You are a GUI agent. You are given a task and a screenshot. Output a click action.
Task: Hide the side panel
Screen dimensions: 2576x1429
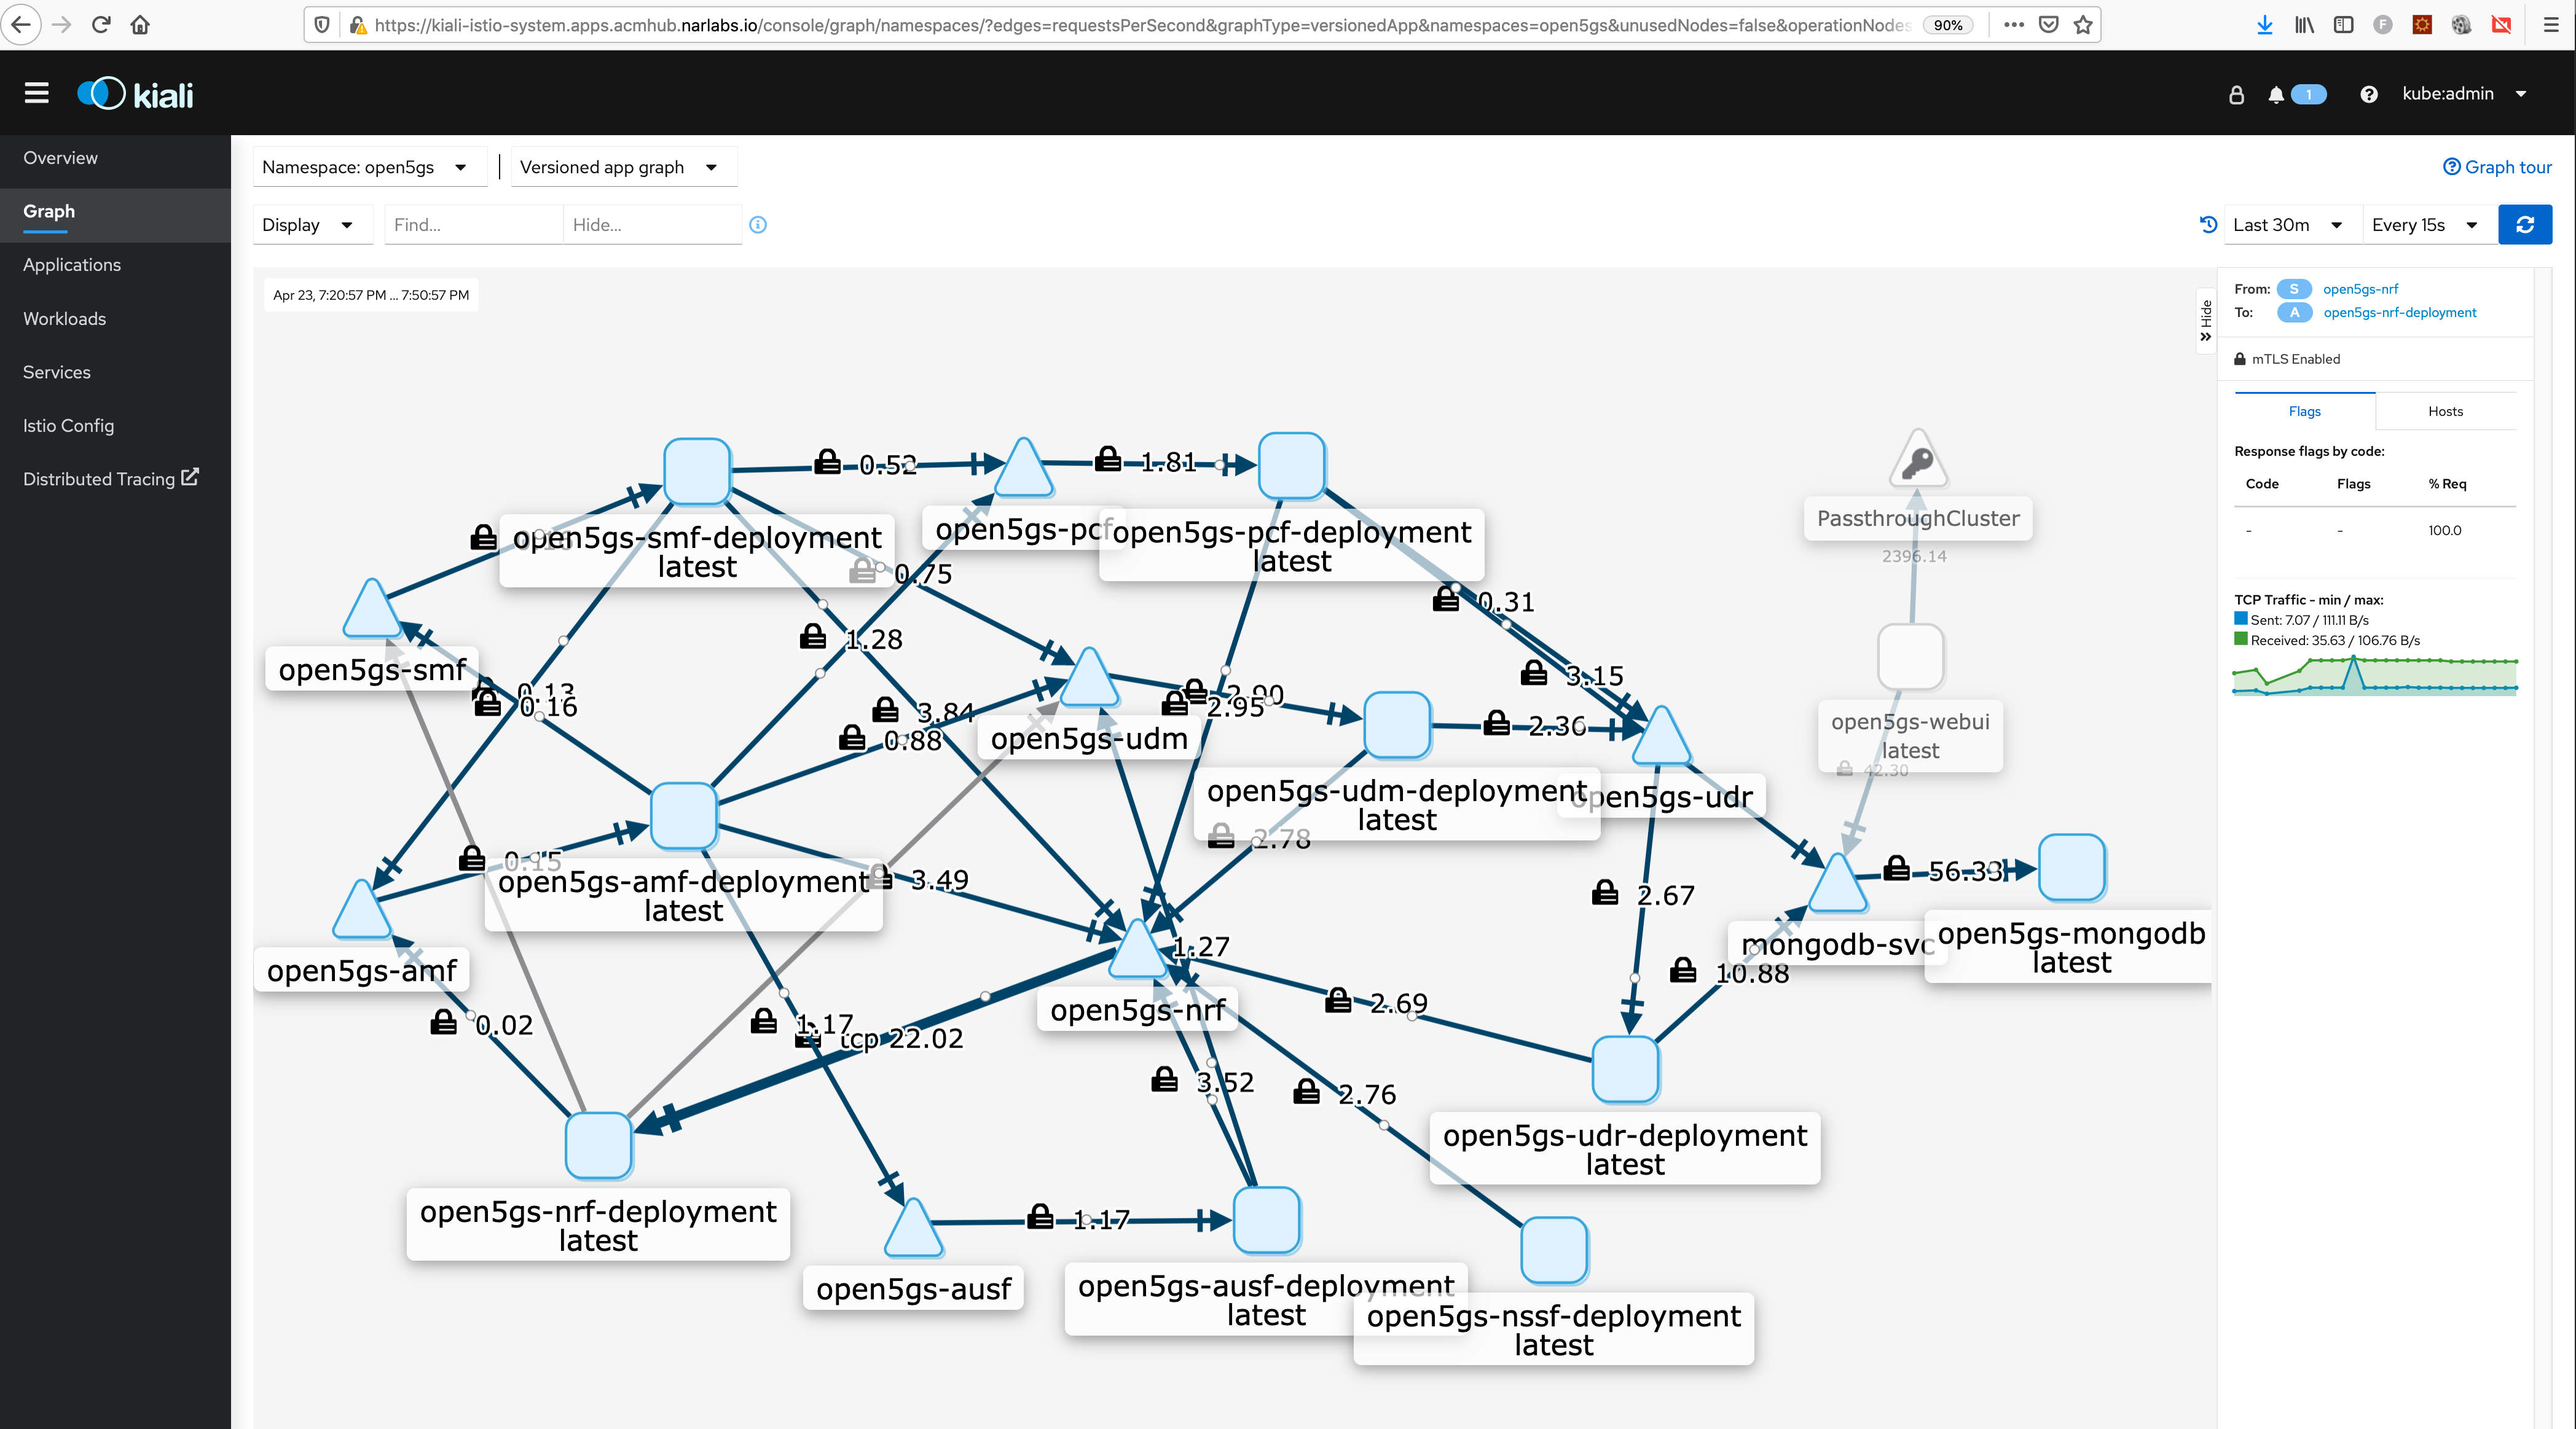click(x=2206, y=320)
